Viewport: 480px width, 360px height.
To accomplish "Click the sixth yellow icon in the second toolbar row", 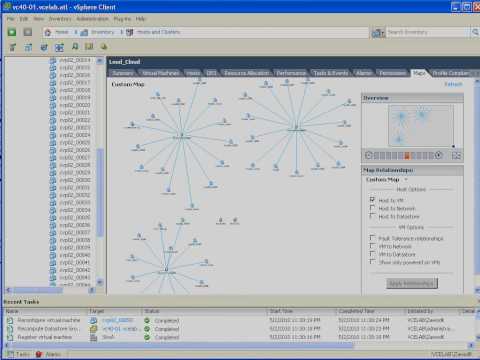I will tap(89, 47).
